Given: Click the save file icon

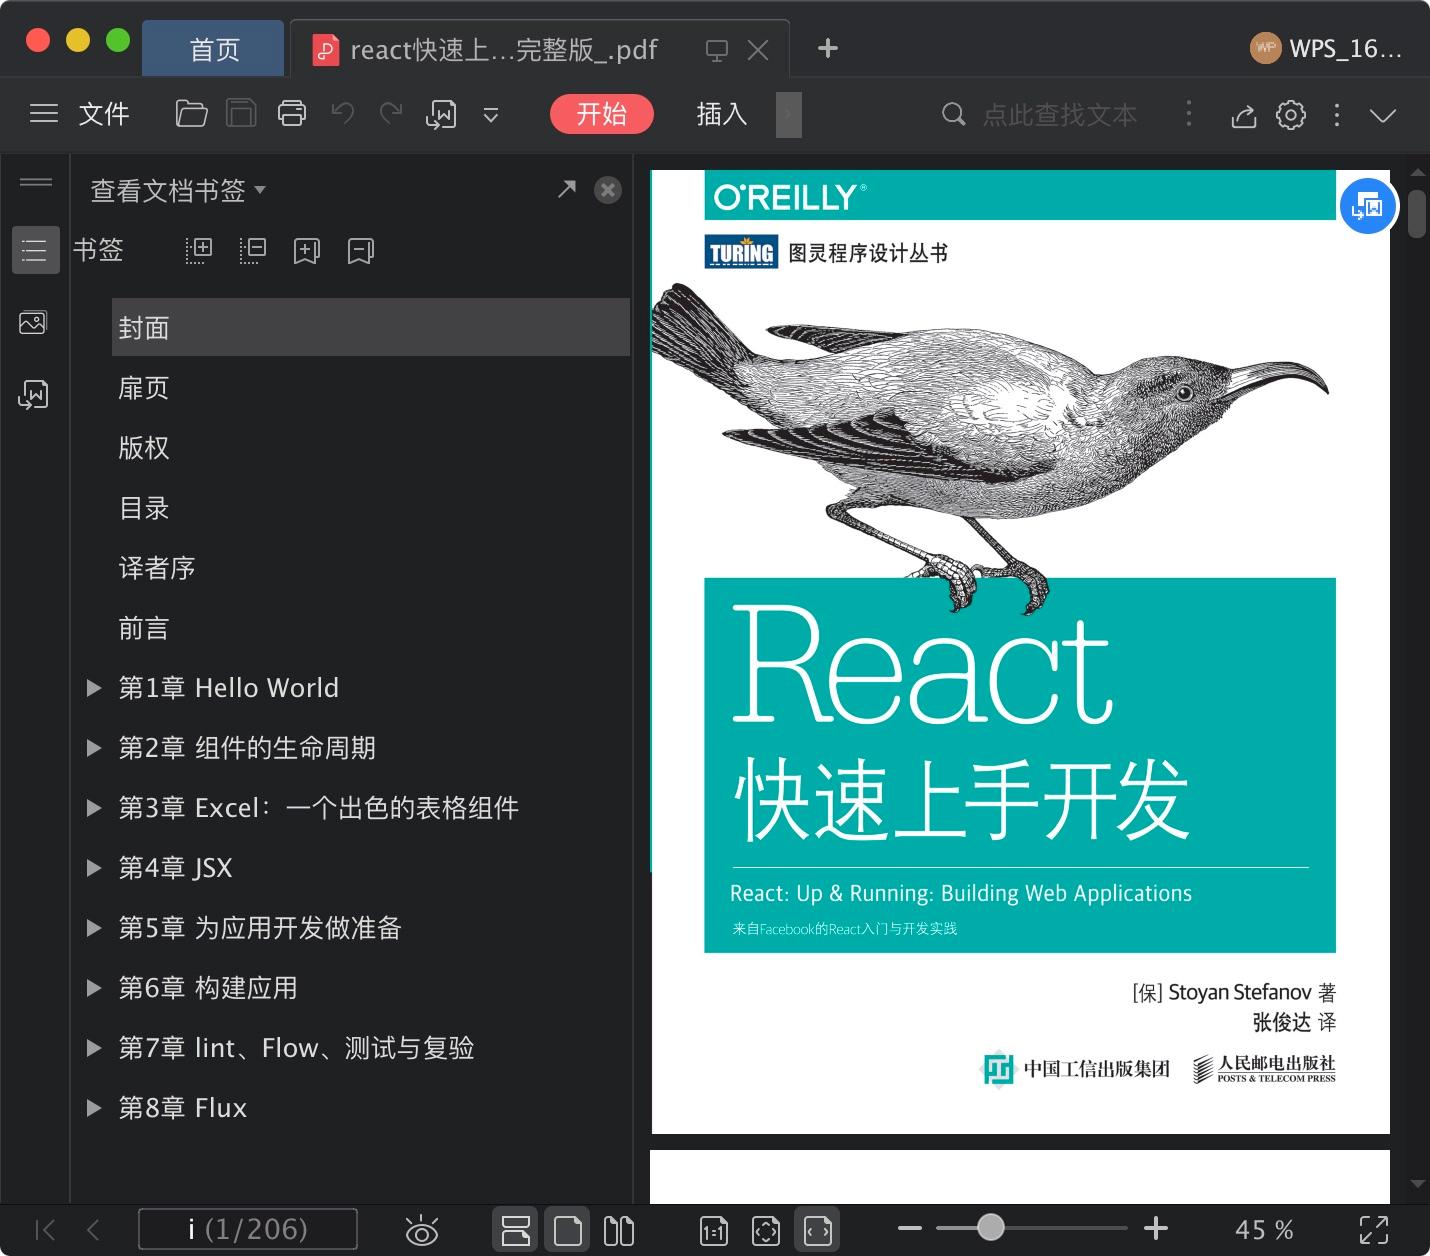Looking at the screenshot, I should click(x=241, y=114).
